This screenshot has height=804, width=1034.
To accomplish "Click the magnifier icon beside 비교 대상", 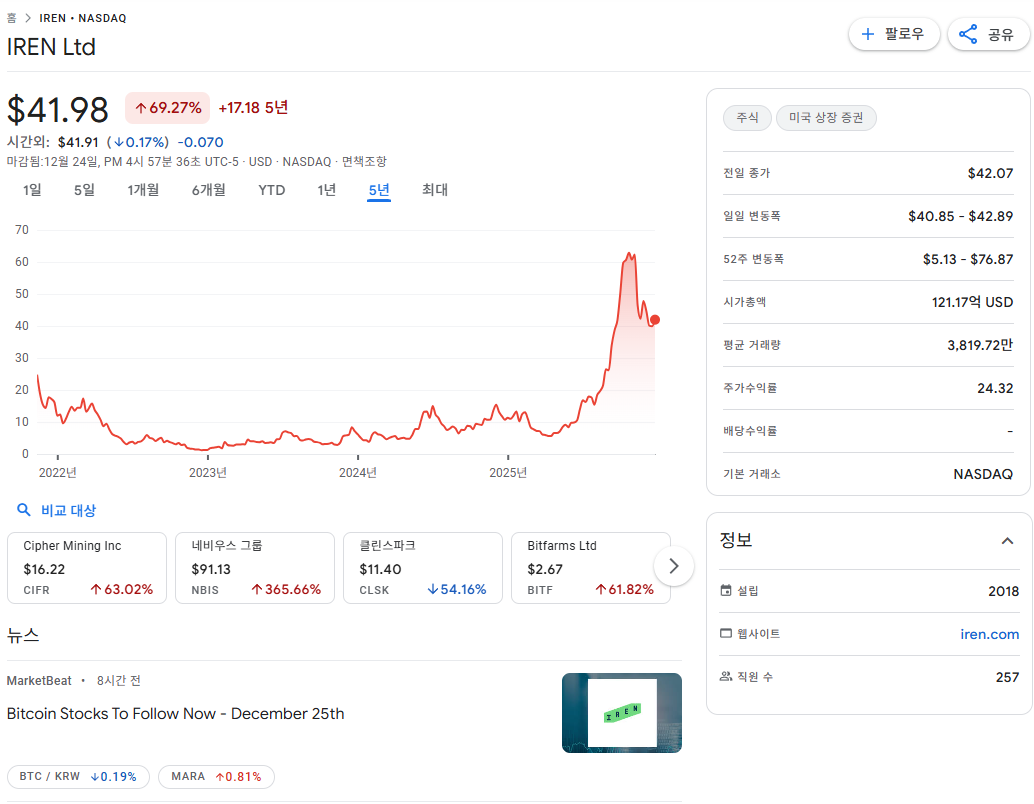I will pyautogui.click(x=23, y=510).
